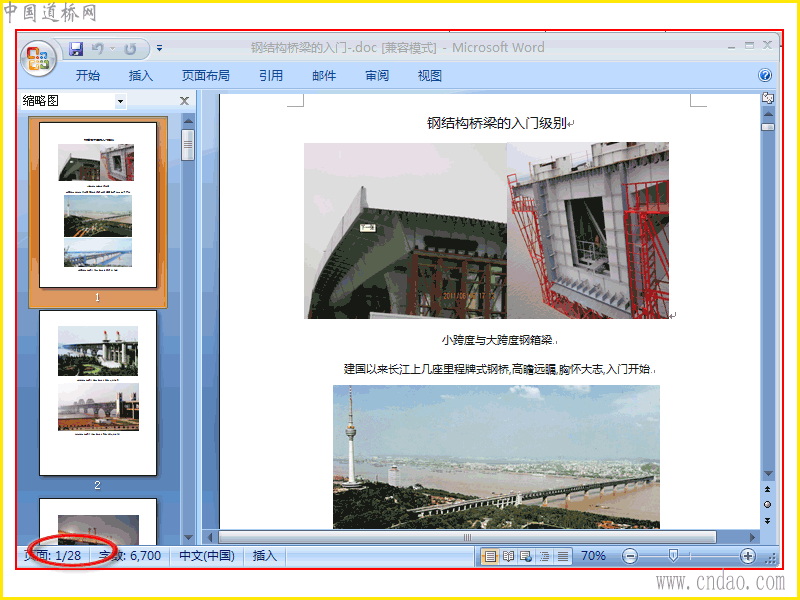Click horizontal scroll right arrow
The height and width of the screenshot is (600, 800).
(753, 537)
